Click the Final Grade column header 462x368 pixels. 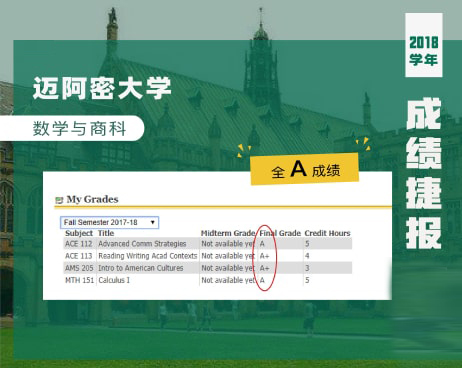click(x=280, y=233)
